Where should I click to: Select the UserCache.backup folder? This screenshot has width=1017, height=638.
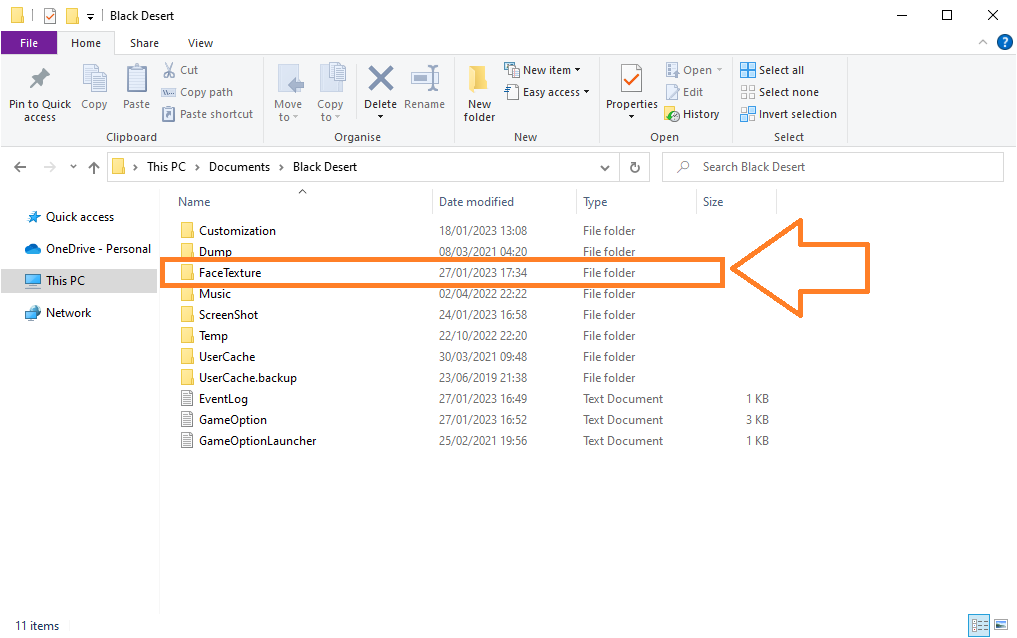point(248,378)
